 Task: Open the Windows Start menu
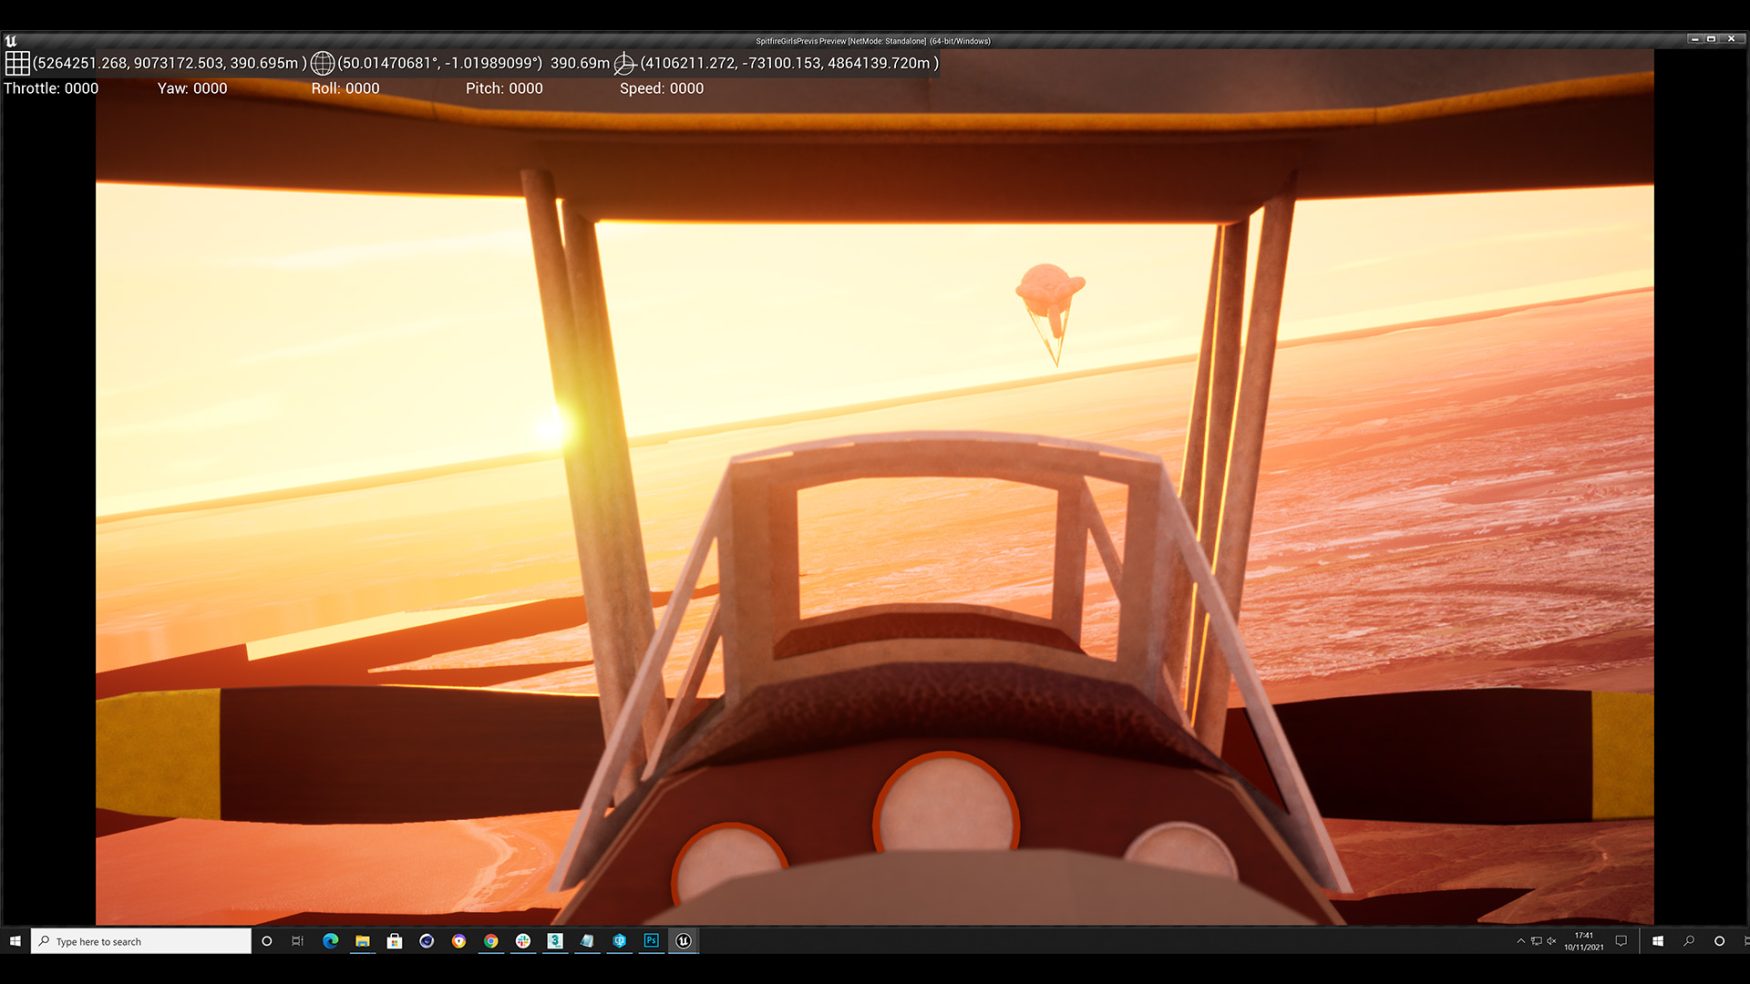point(15,941)
